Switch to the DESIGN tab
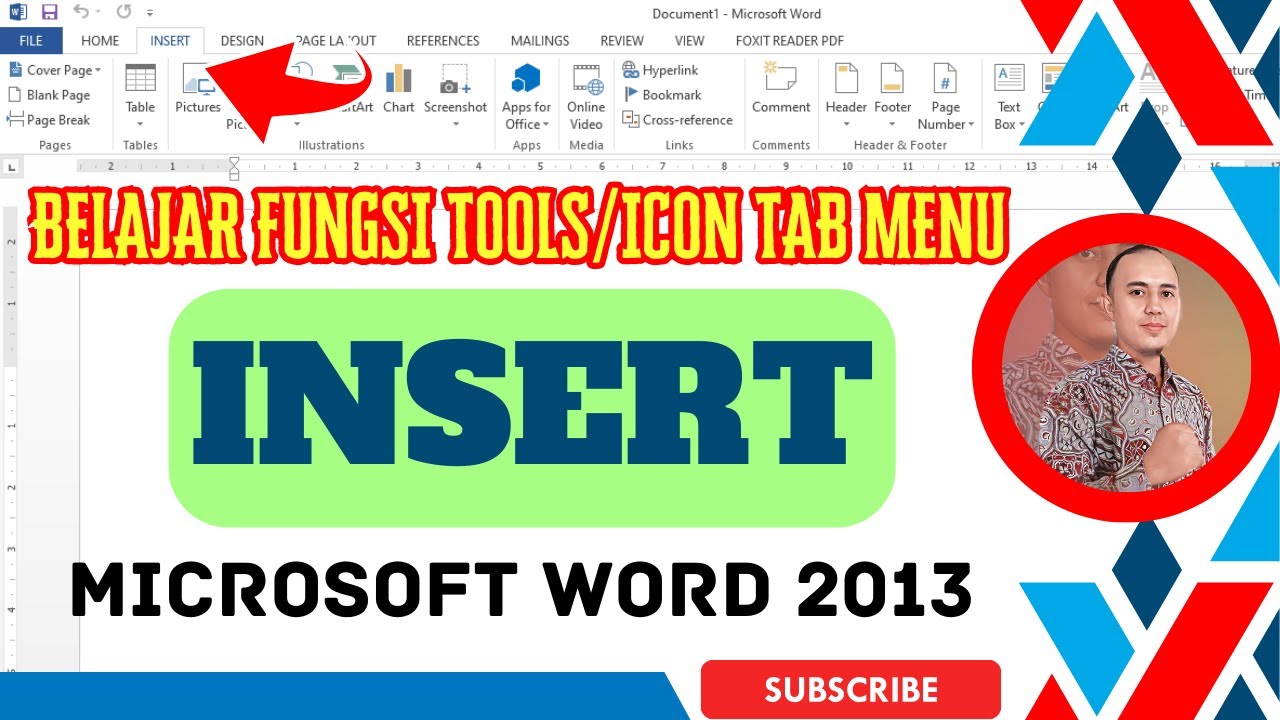This screenshot has height=720, width=1280. point(242,41)
